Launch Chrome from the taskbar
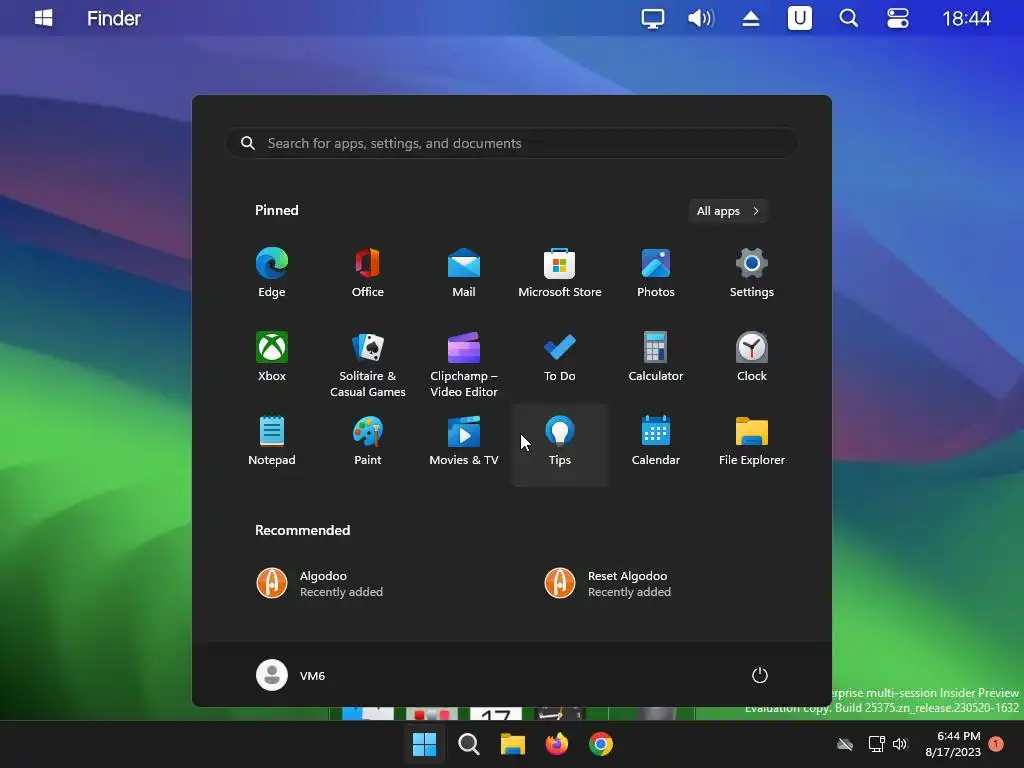Viewport: 1024px width, 768px height. [x=601, y=744]
